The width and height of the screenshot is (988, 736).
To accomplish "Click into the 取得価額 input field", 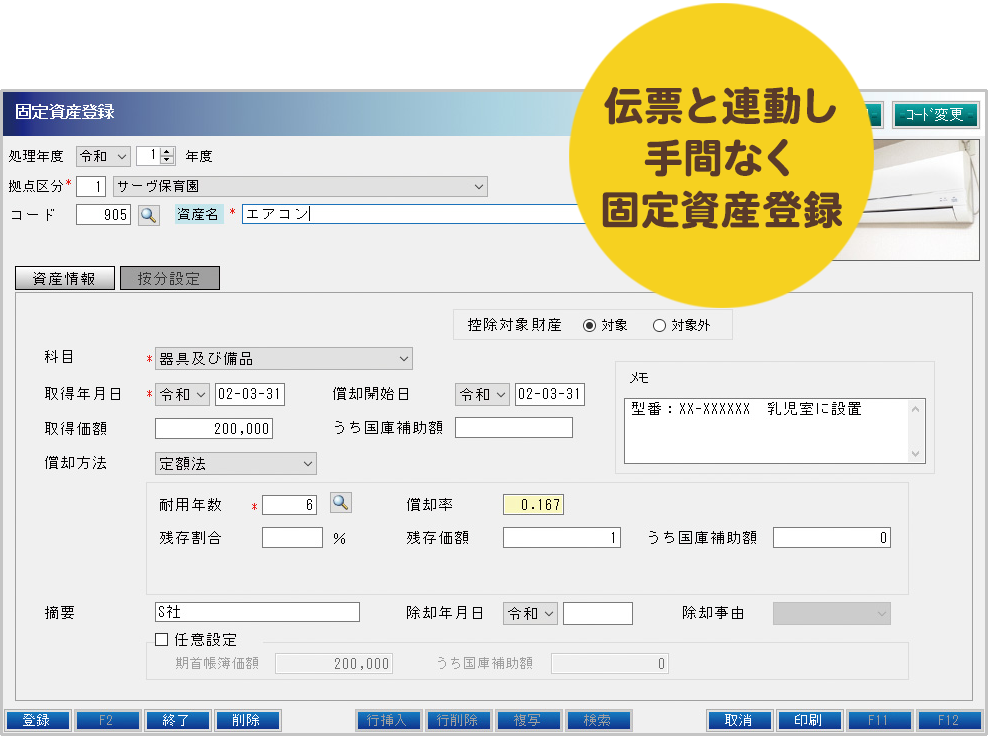I will 214,428.
